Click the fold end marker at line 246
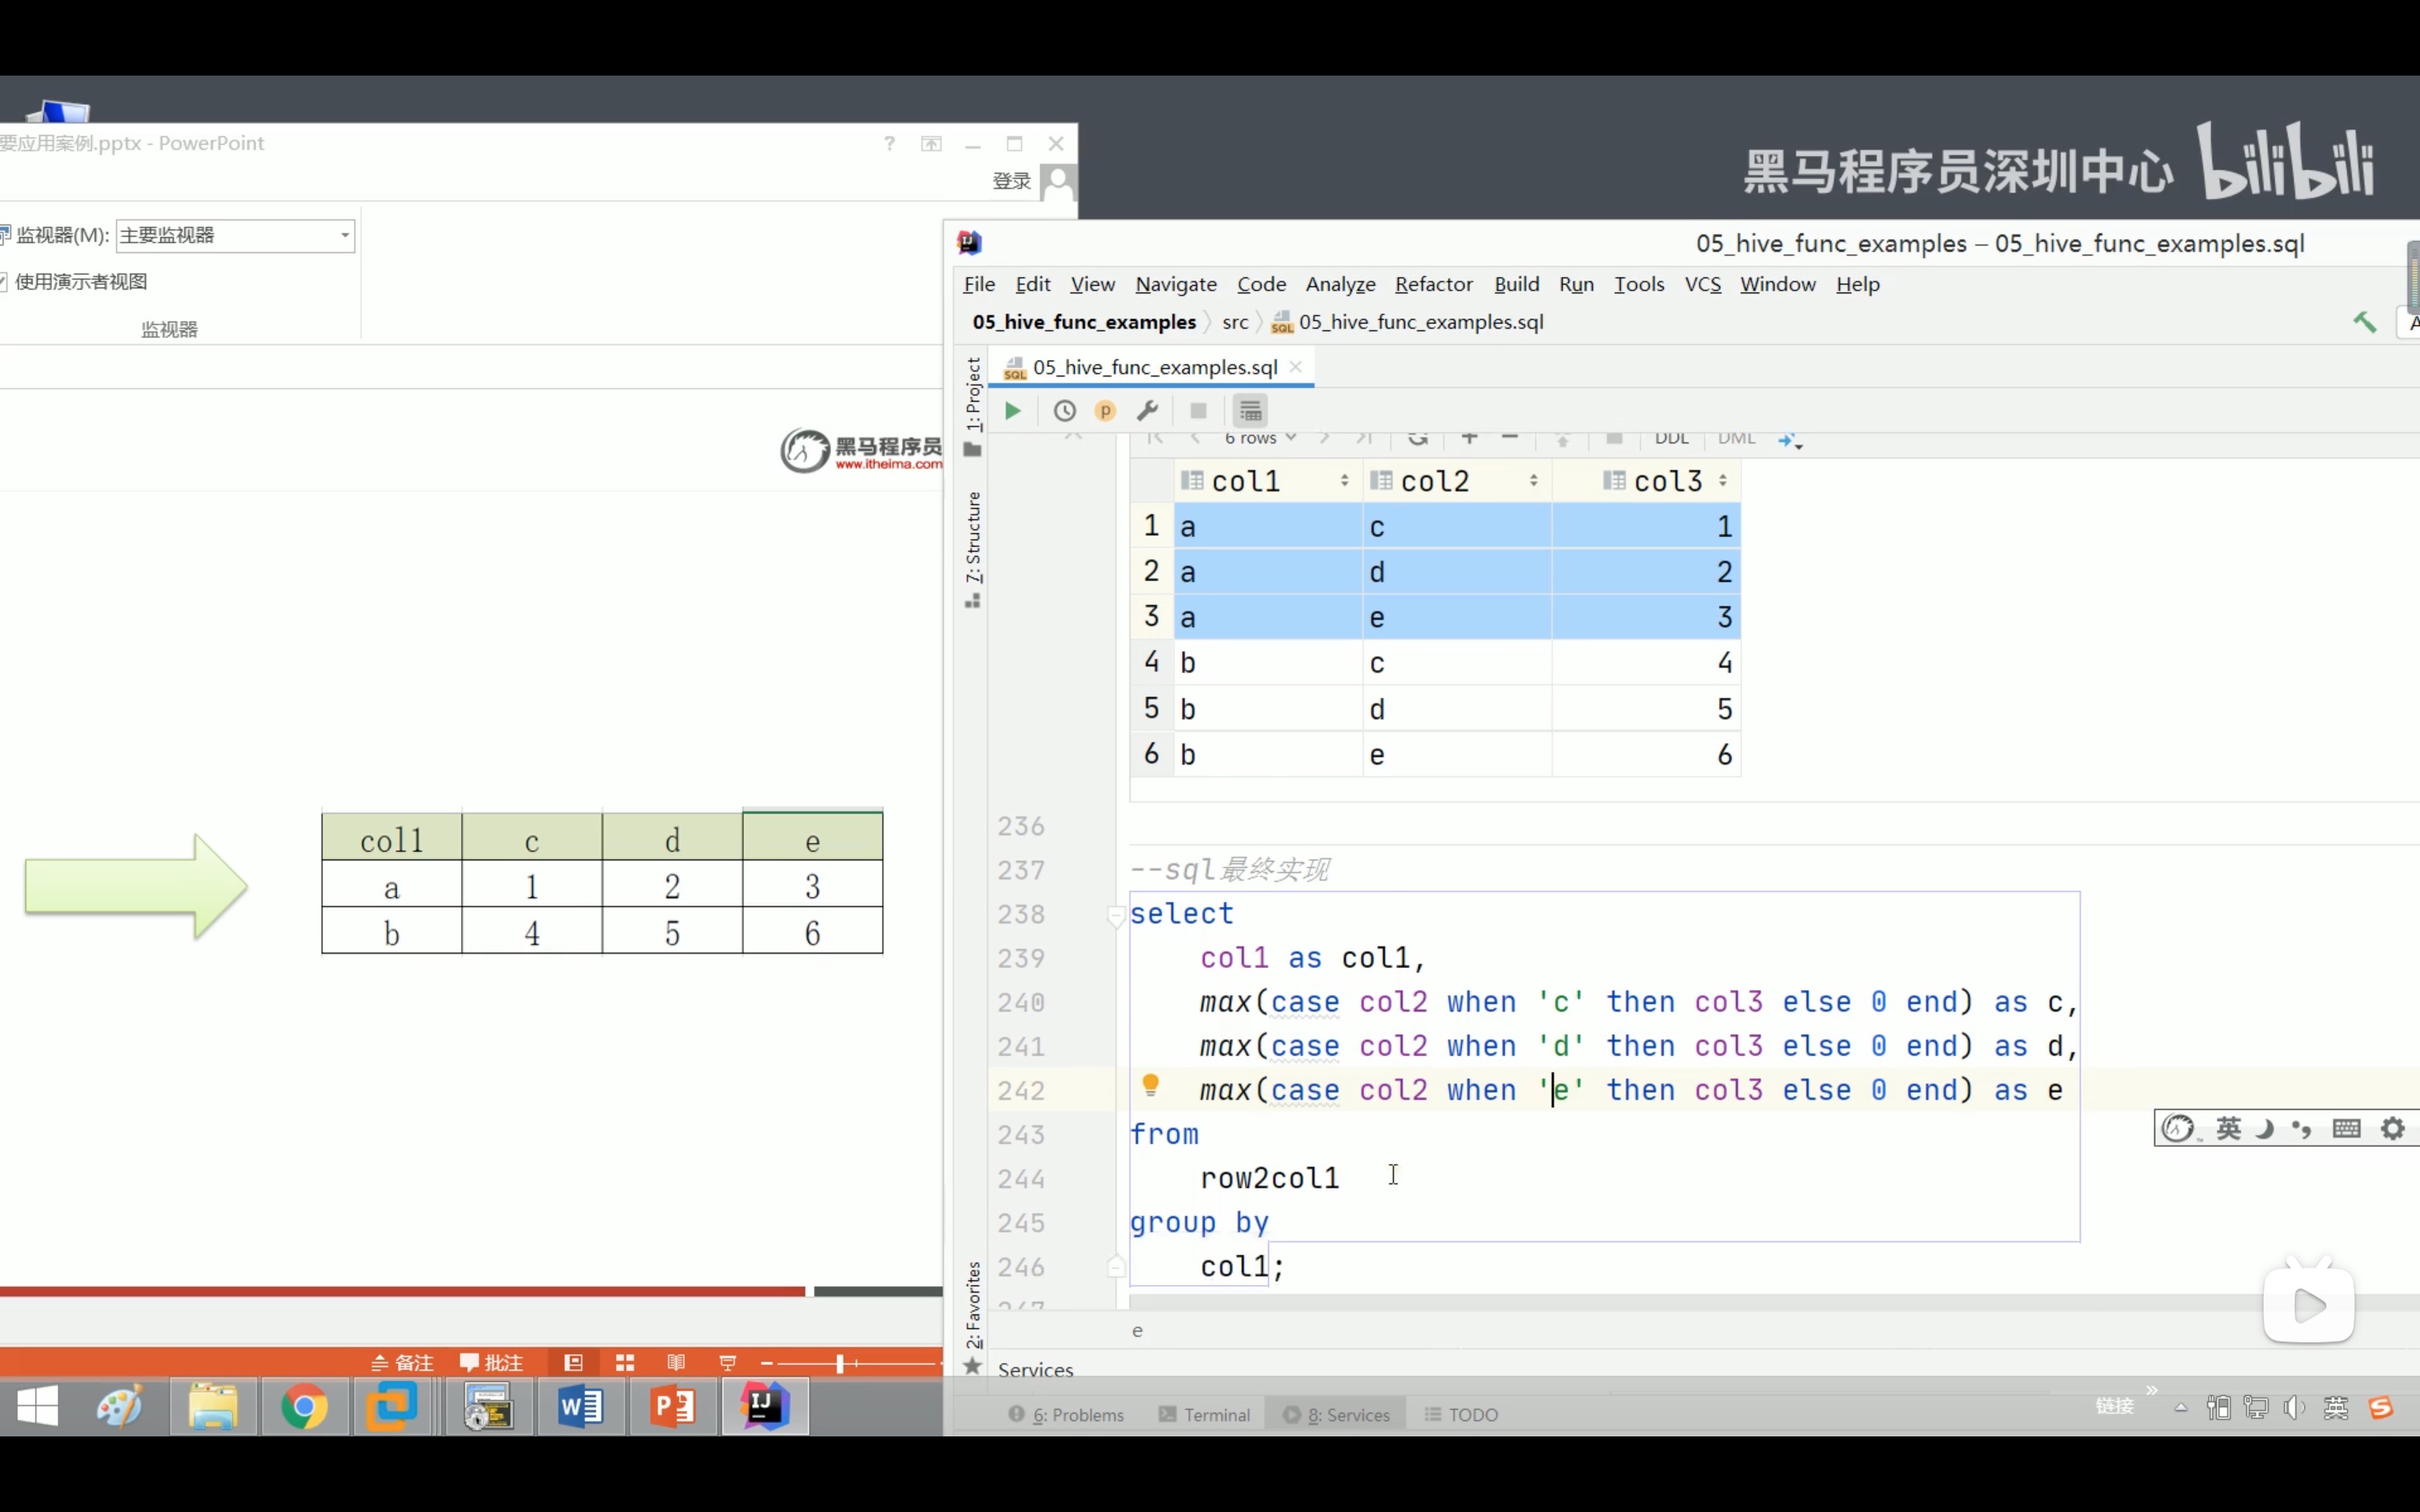This screenshot has width=2420, height=1512. 1116,1267
